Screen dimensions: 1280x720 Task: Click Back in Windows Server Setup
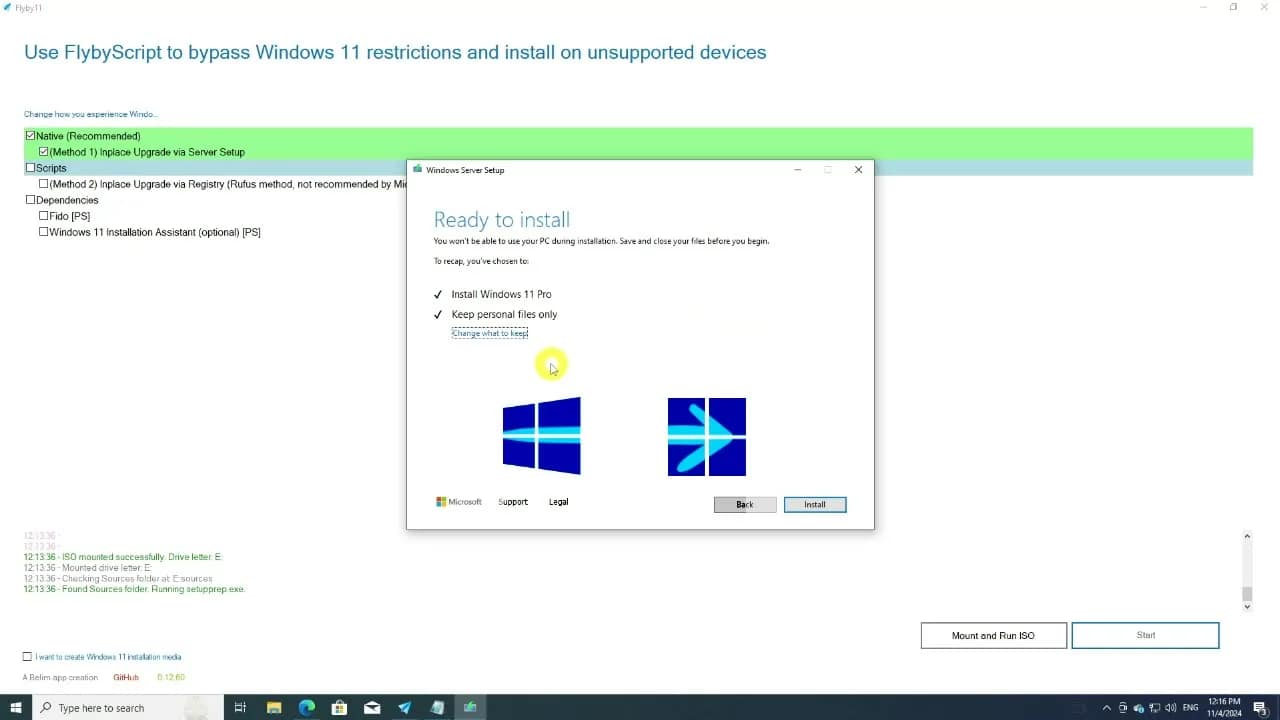point(744,504)
